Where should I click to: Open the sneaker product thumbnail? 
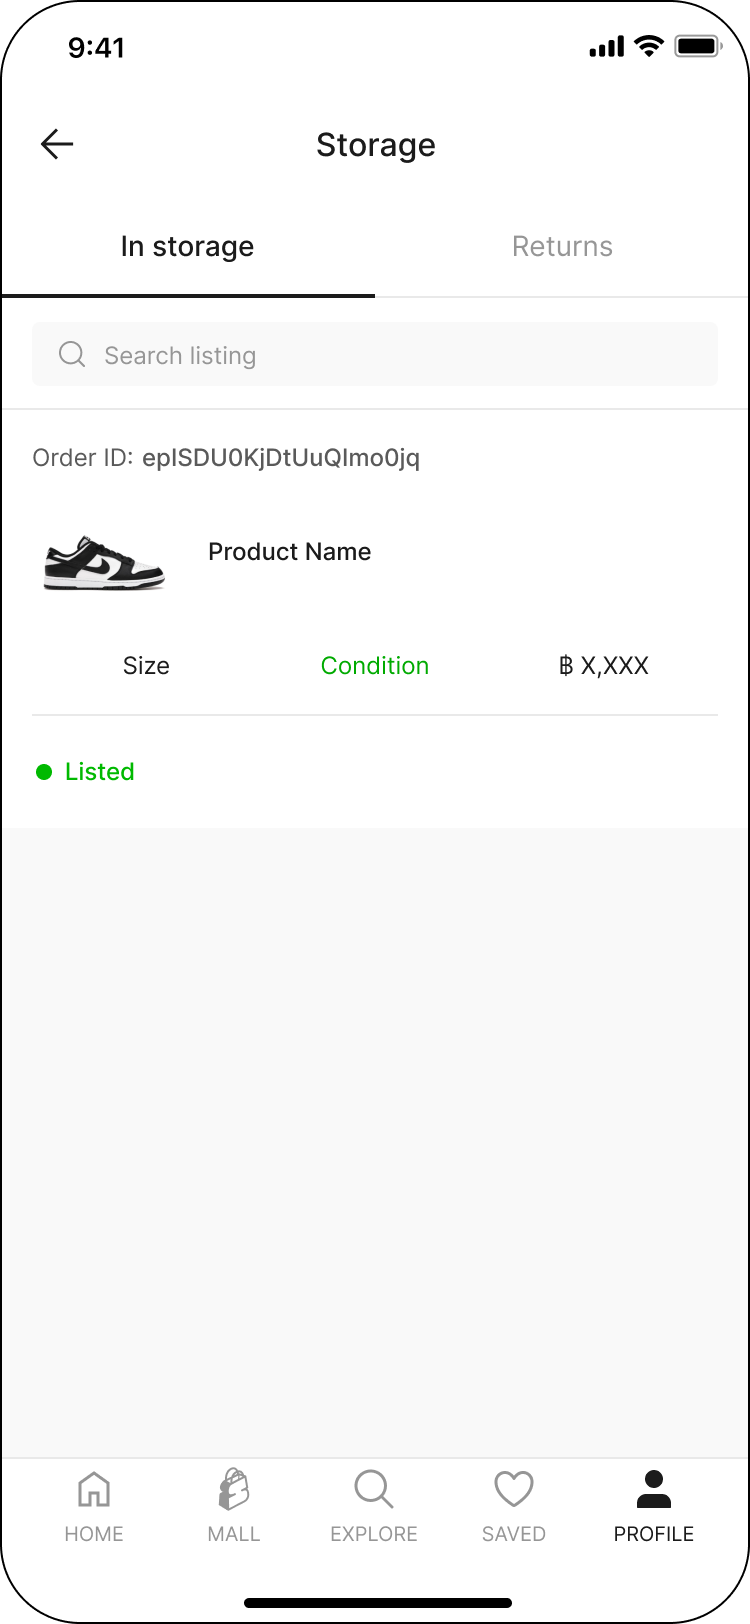104,563
